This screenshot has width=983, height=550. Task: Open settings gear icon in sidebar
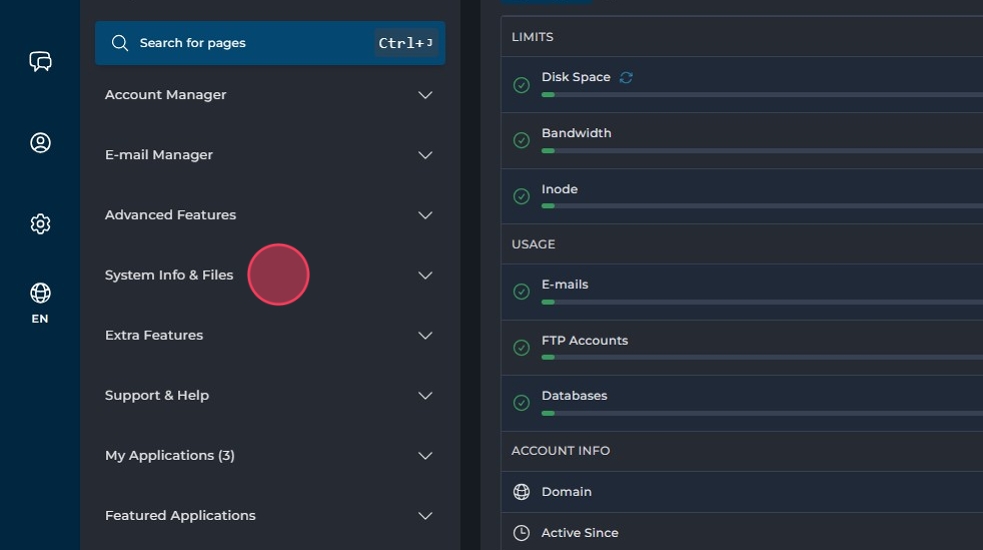point(40,224)
